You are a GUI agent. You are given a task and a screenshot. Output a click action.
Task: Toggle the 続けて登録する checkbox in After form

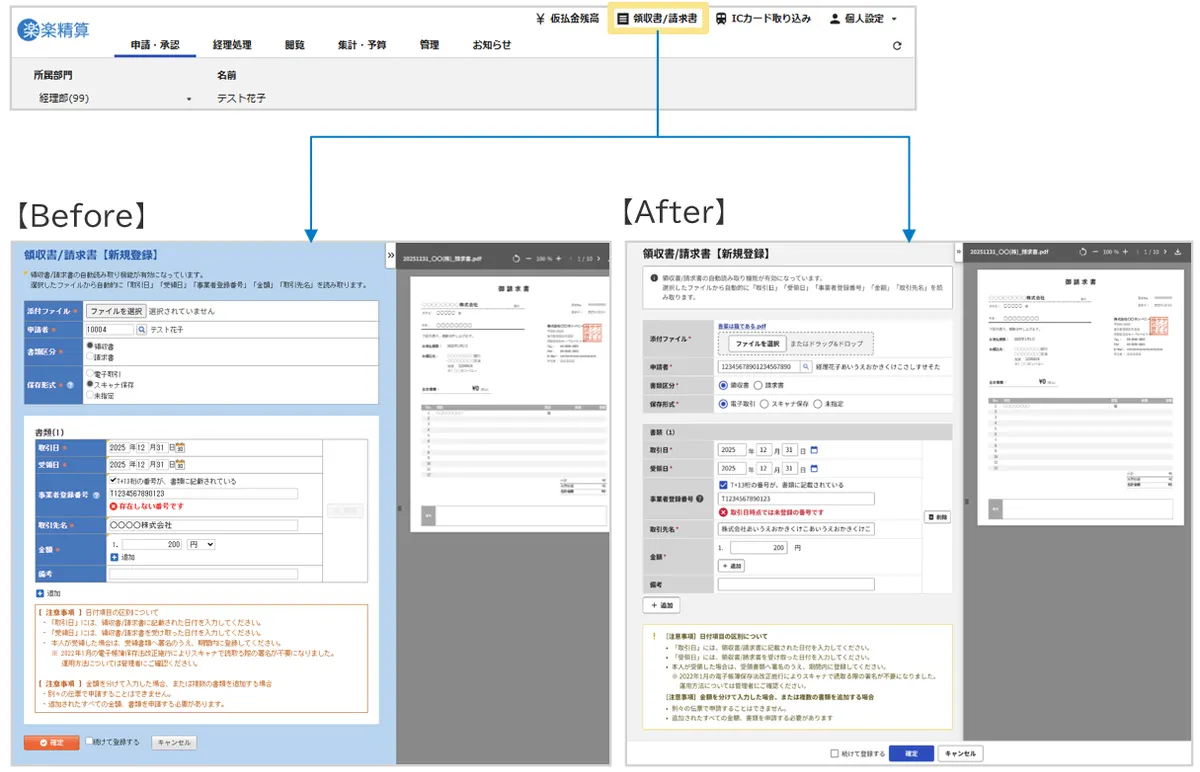(835, 753)
